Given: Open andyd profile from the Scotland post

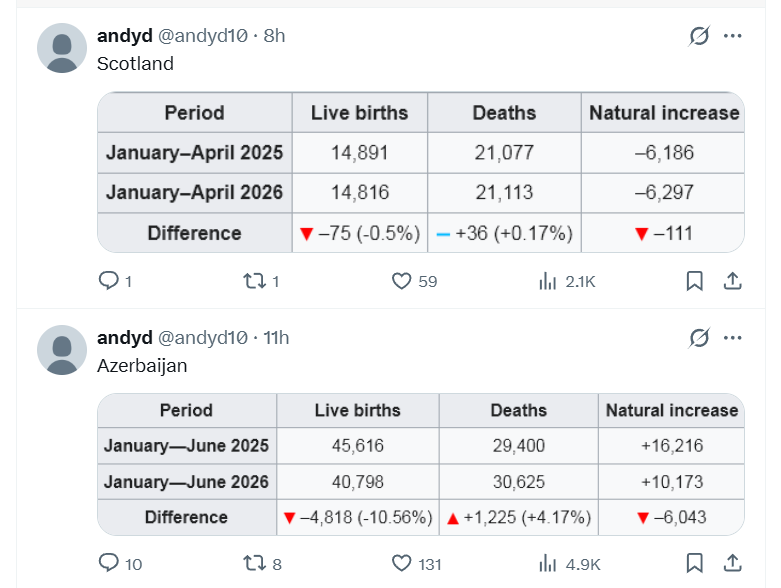Looking at the screenshot, I should pyautogui.click(x=125, y=36).
